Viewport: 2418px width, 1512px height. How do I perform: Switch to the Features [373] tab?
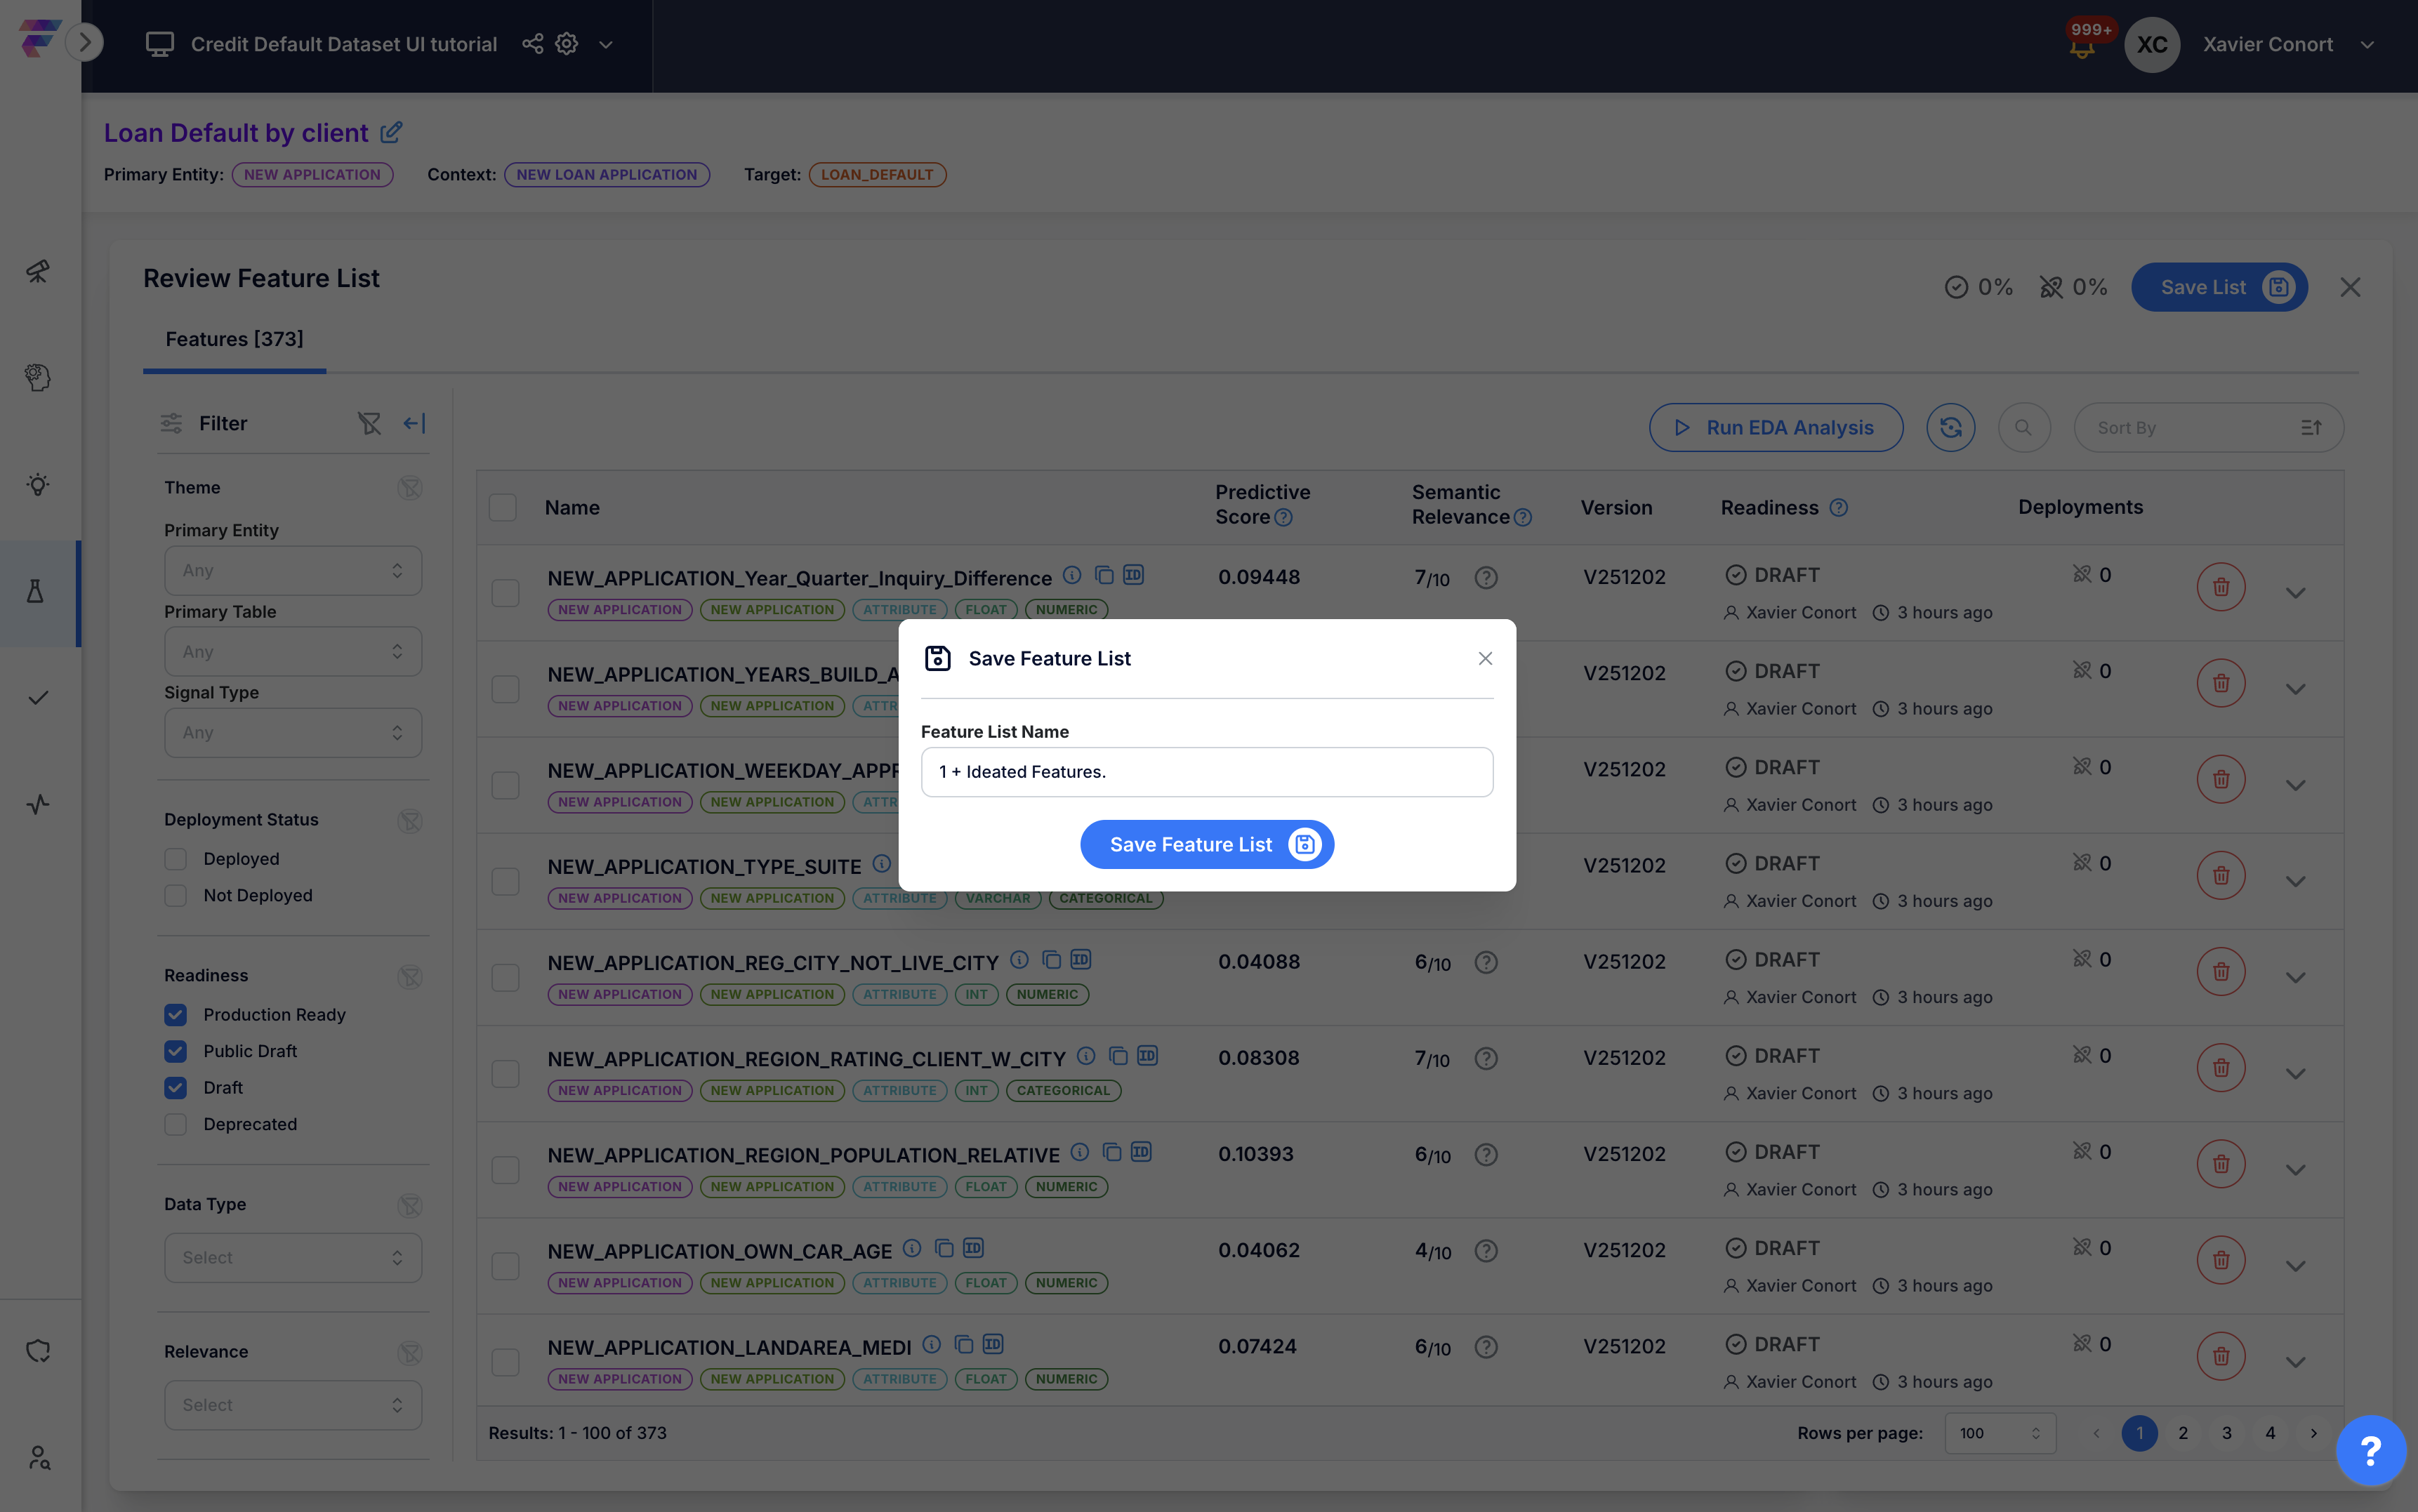click(235, 339)
